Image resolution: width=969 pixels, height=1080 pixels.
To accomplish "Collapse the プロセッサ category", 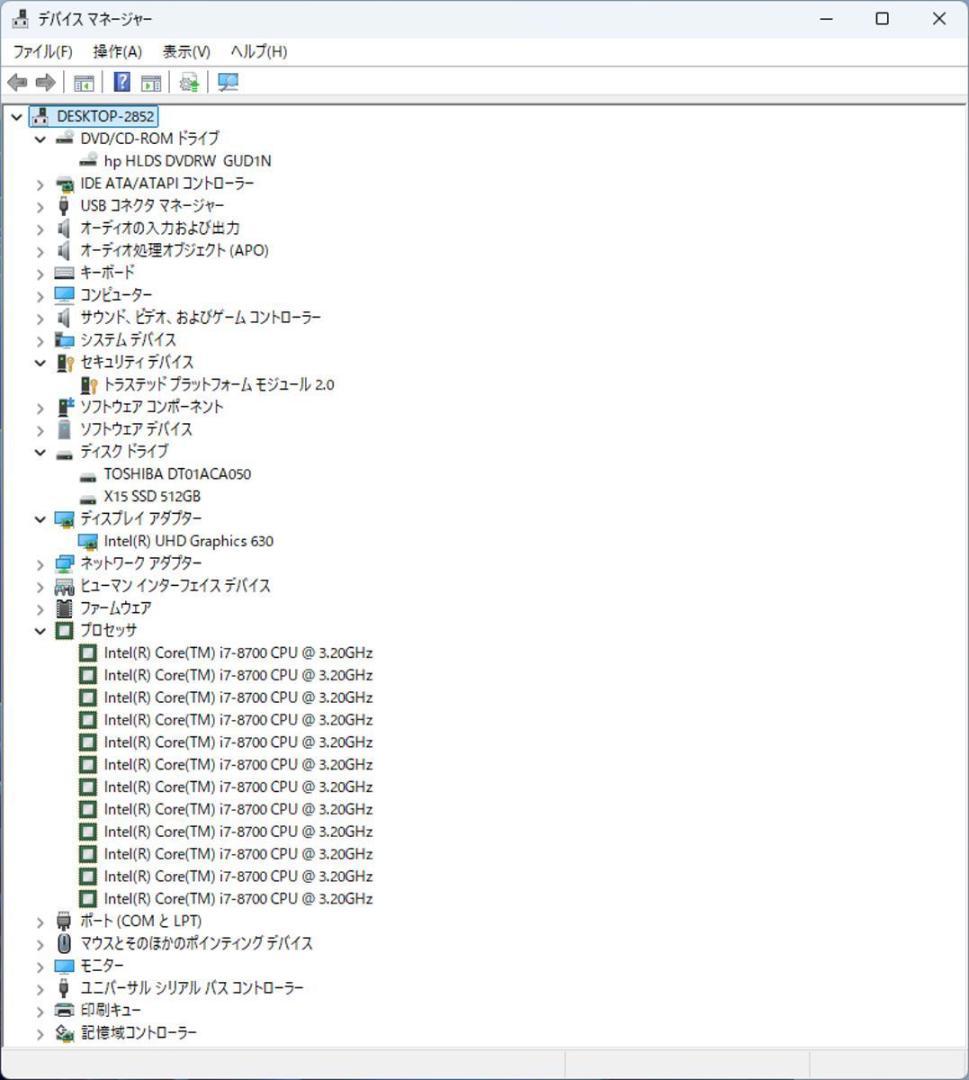I will click(39, 630).
